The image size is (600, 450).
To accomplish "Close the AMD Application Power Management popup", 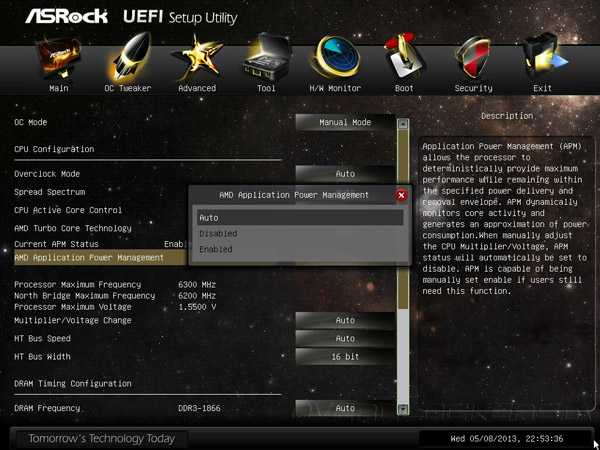I will (401, 195).
